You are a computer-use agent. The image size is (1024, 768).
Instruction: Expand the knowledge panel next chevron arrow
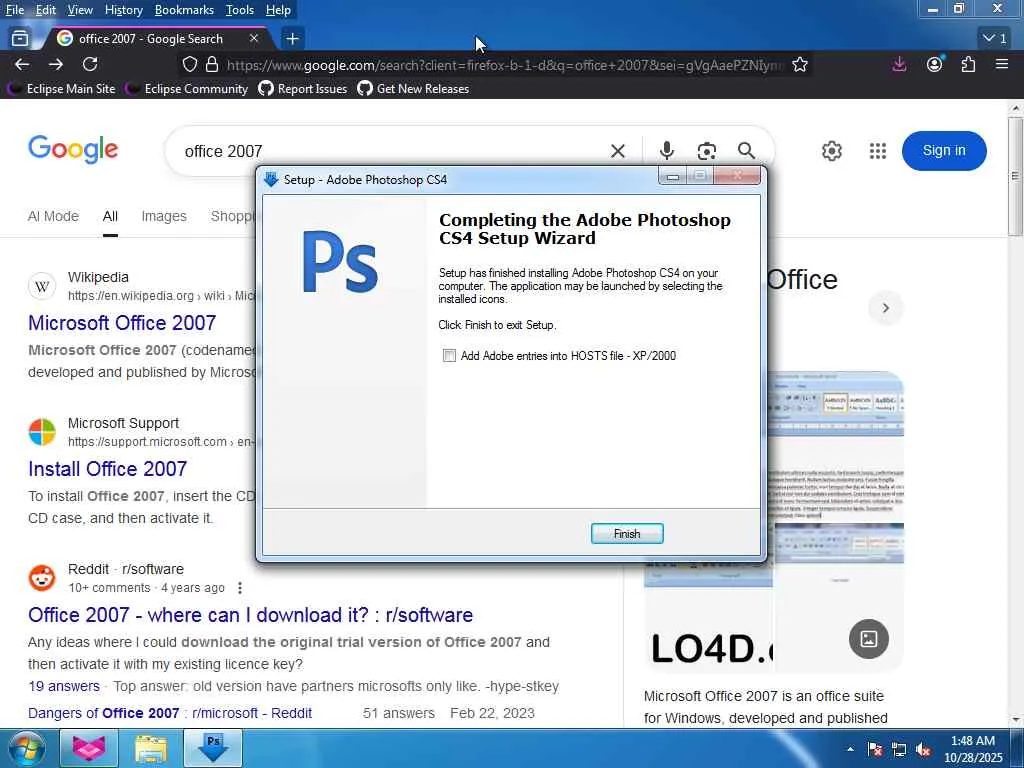click(886, 308)
